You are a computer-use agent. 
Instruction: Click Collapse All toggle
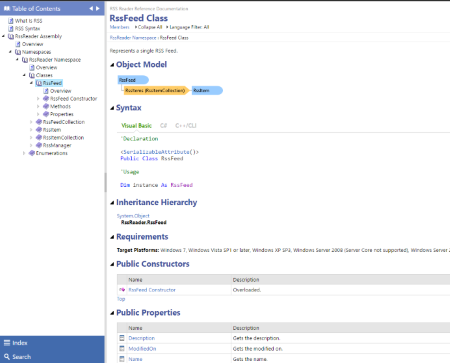click(x=148, y=27)
